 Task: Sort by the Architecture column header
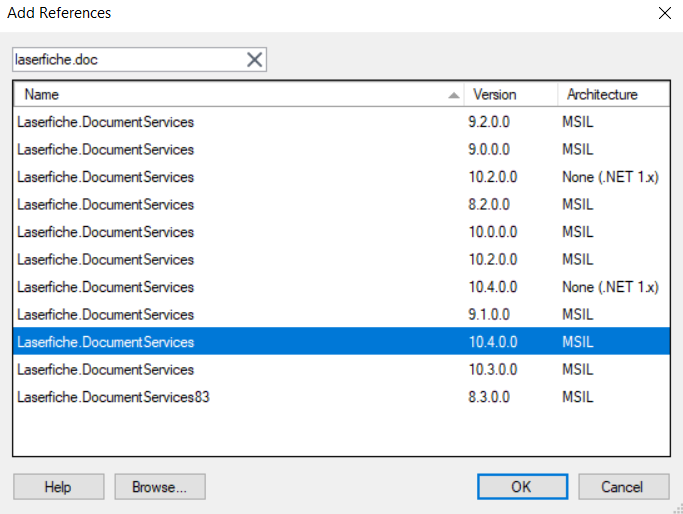[613, 95]
